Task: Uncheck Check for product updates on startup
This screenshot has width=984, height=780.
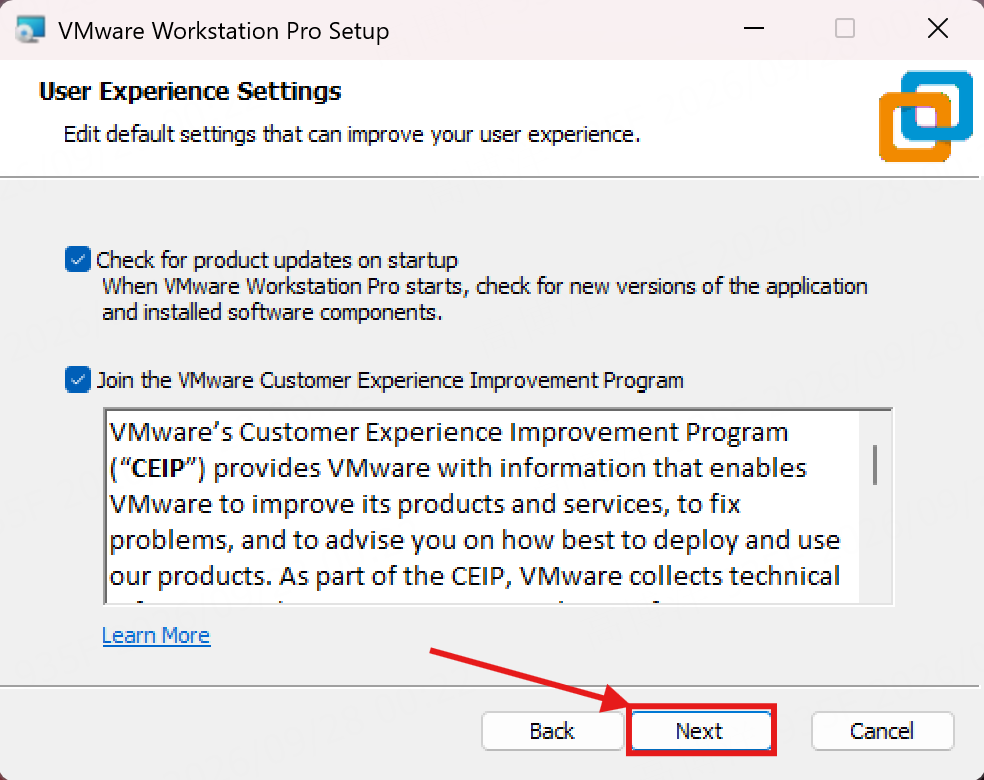Action: coord(78,259)
